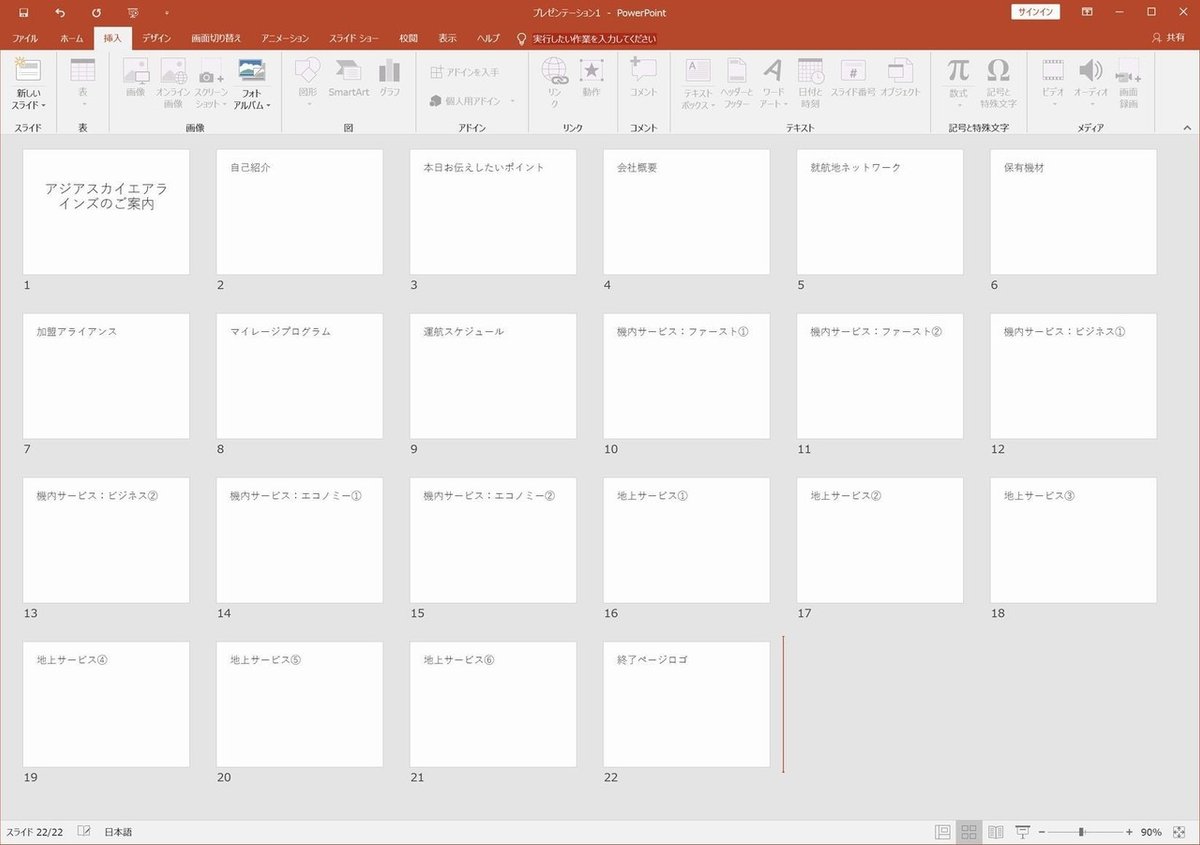Image resolution: width=1200 pixels, height=845 pixels.
Task: Click the spell check icon in status bar
Action: pyautogui.click(x=84, y=832)
